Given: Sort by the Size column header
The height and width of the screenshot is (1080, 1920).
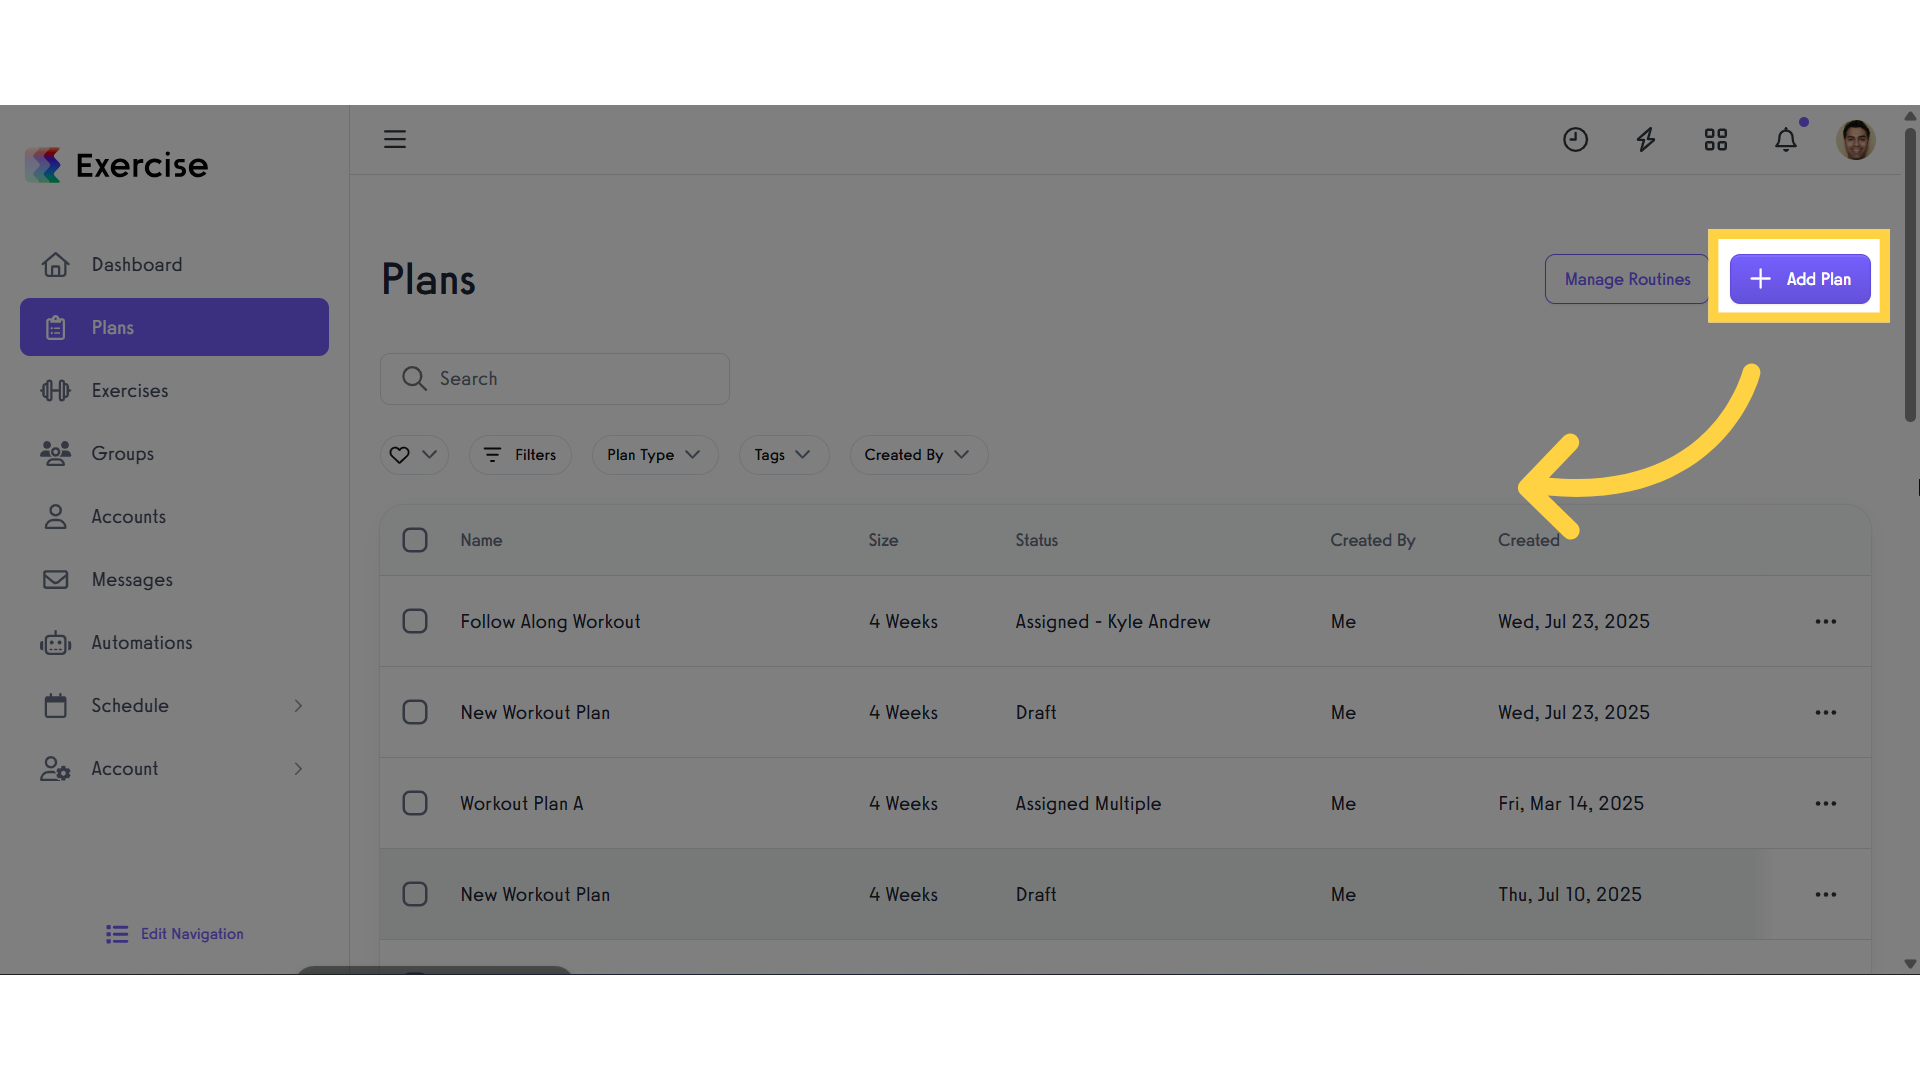Looking at the screenshot, I should (883, 540).
